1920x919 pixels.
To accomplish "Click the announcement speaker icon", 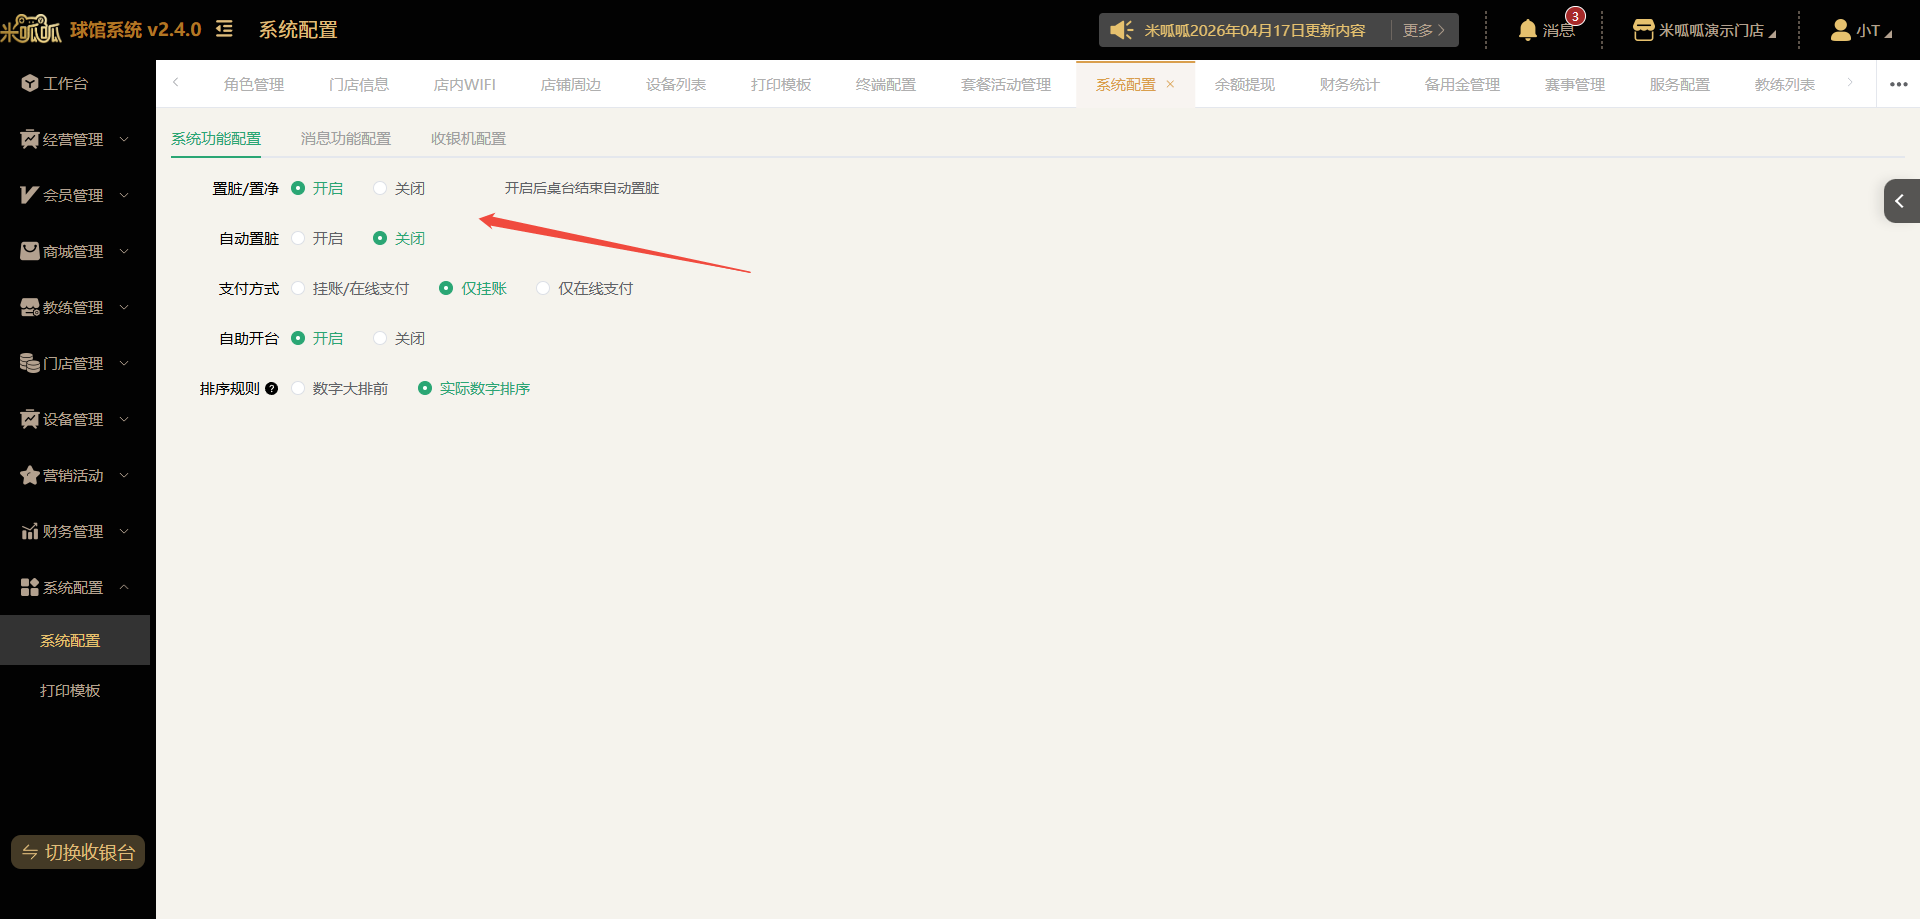I will (x=1122, y=30).
